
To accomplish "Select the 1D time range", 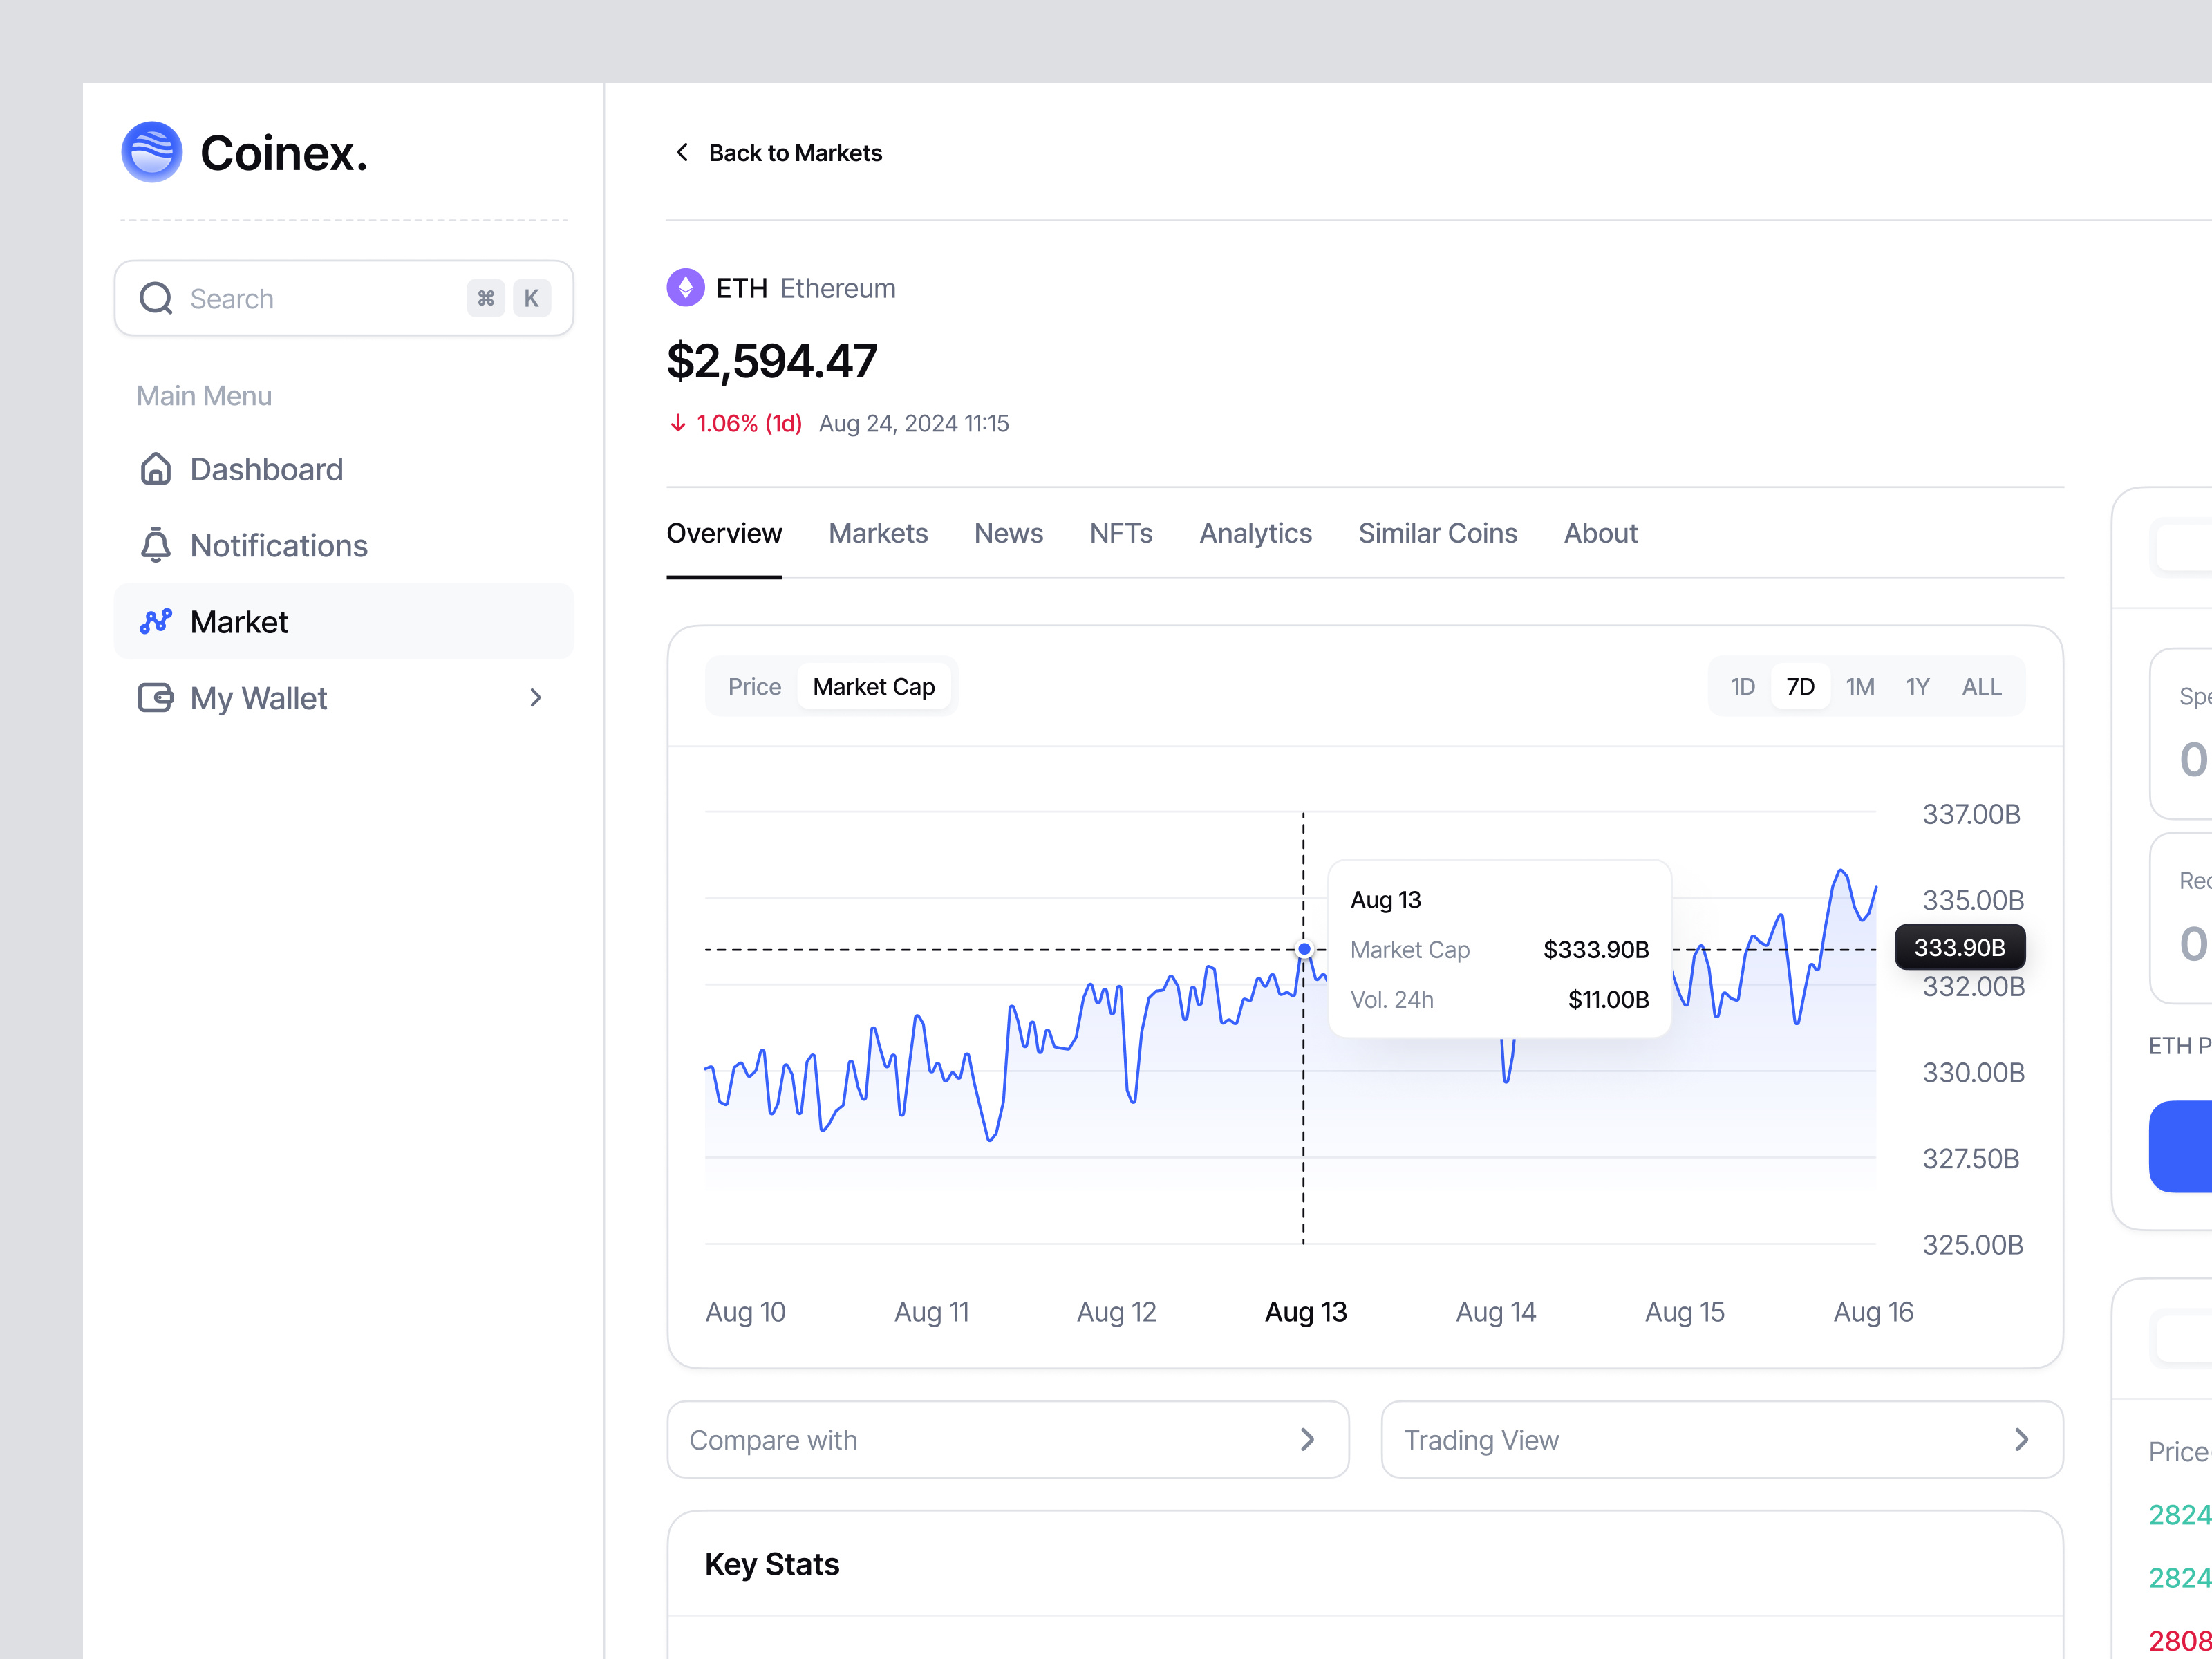I will pyautogui.click(x=1742, y=687).
